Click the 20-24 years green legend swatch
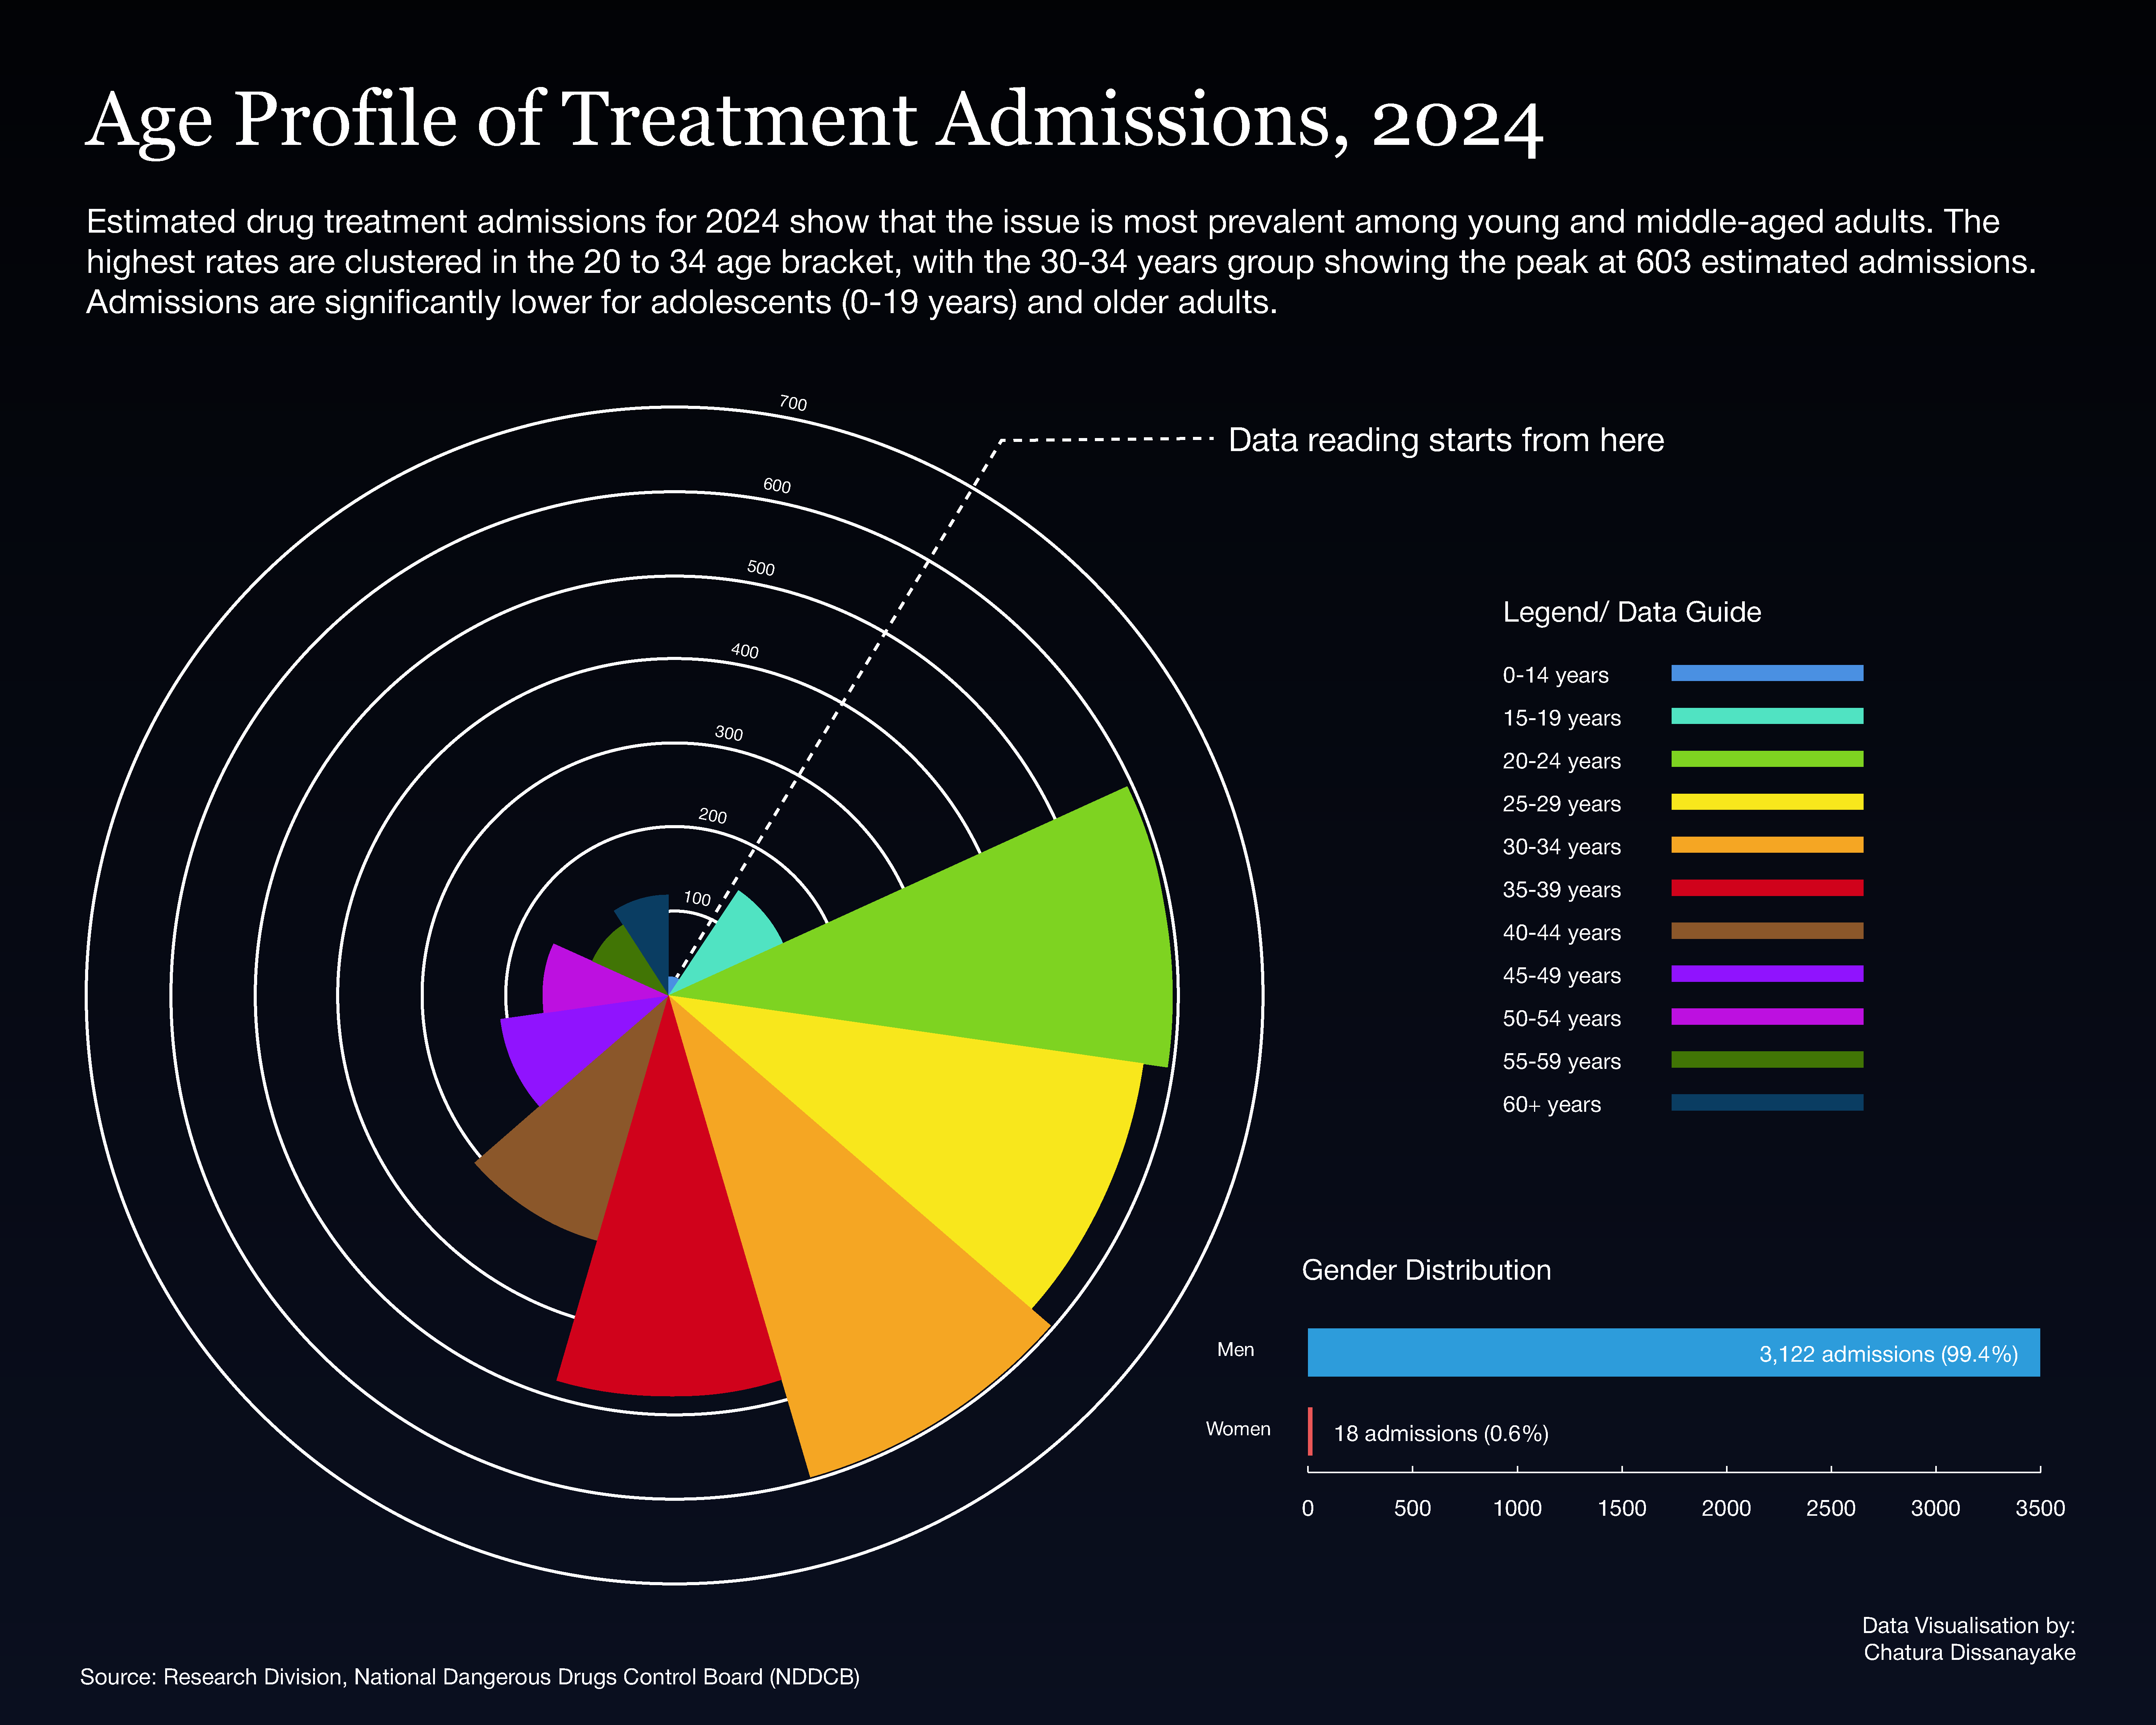The image size is (2156, 1725). point(1767,759)
